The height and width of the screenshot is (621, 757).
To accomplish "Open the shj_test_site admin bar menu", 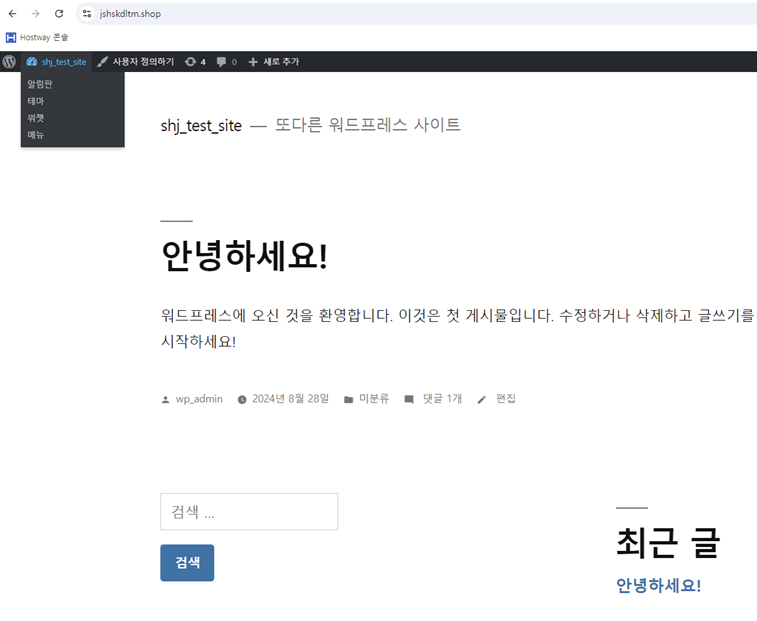I will tap(57, 62).
